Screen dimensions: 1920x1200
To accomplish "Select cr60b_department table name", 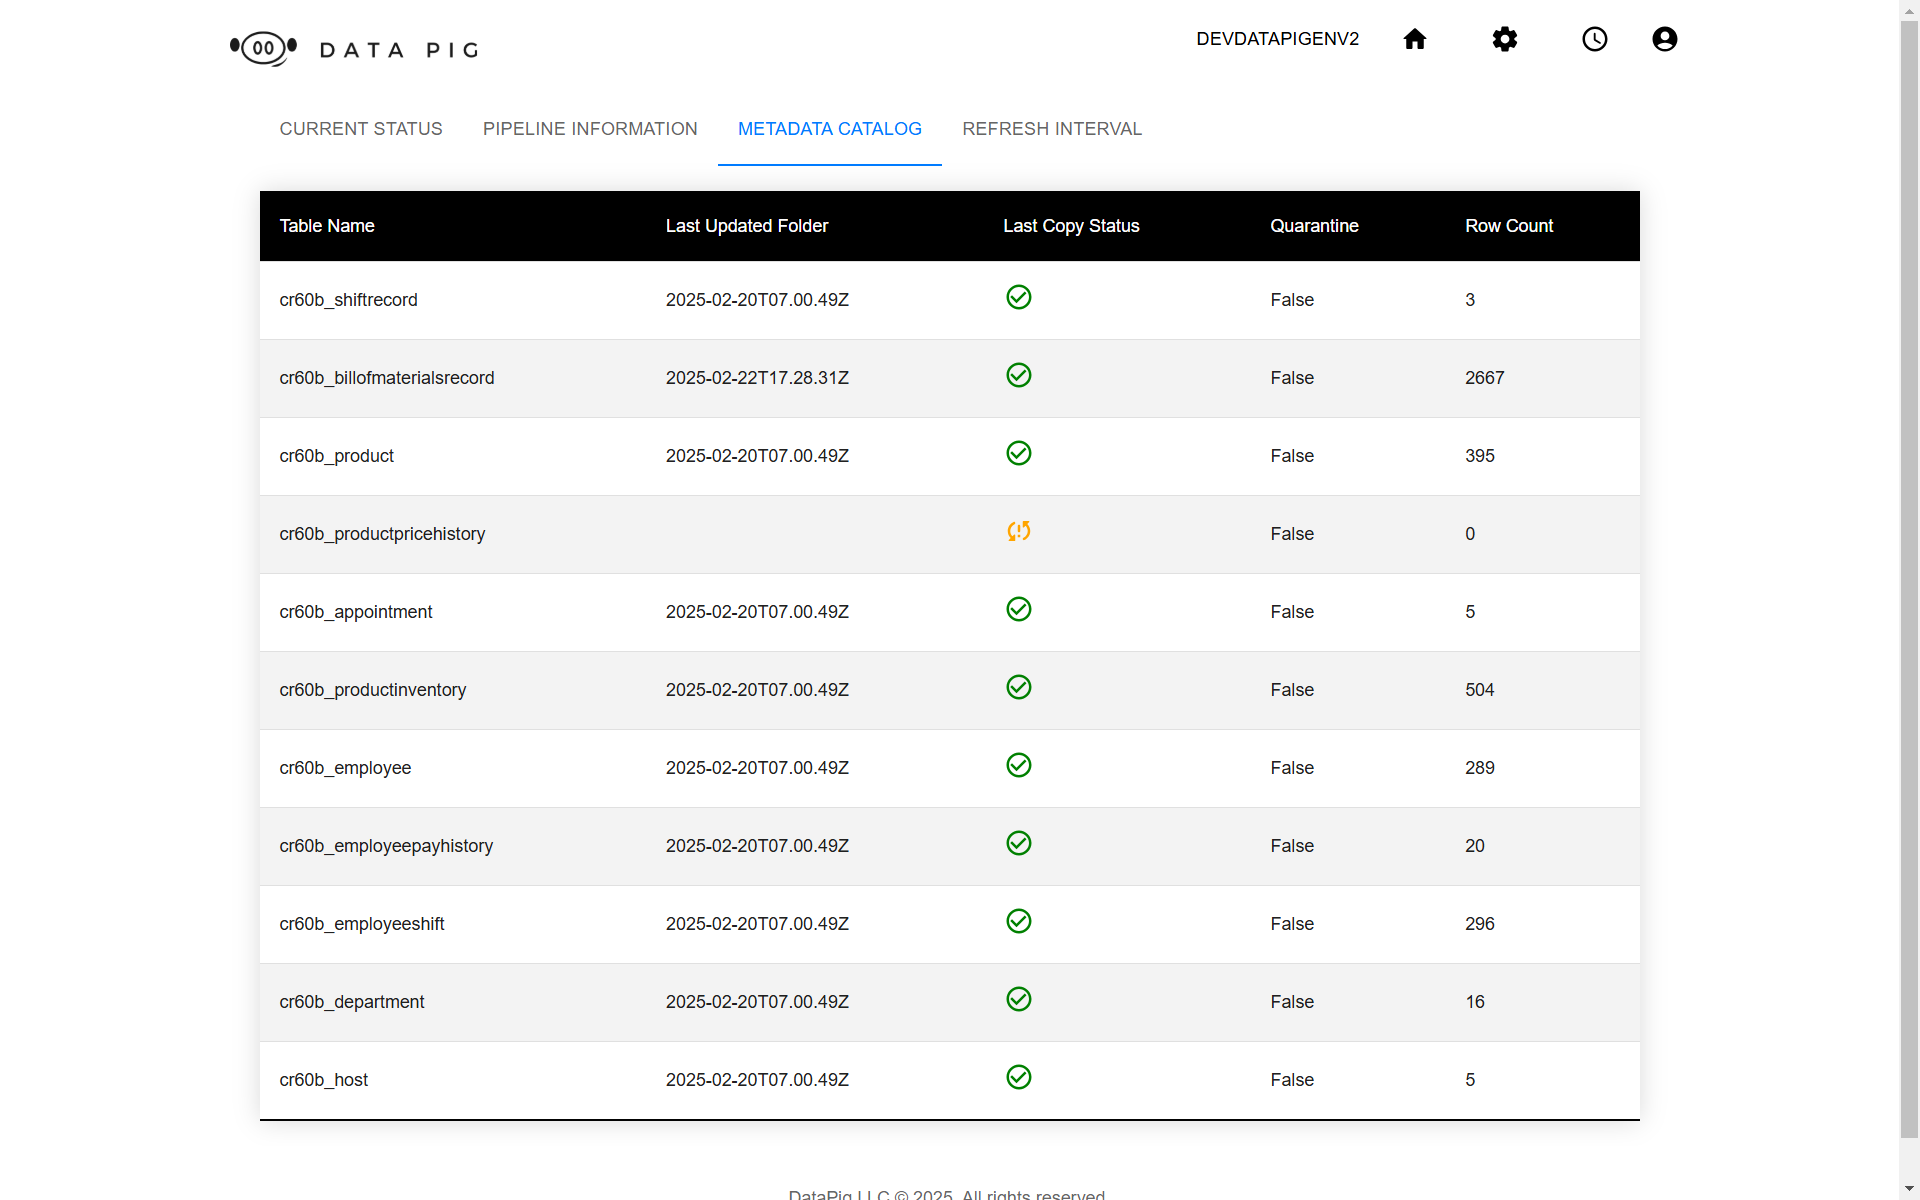I will (352, 1002).
